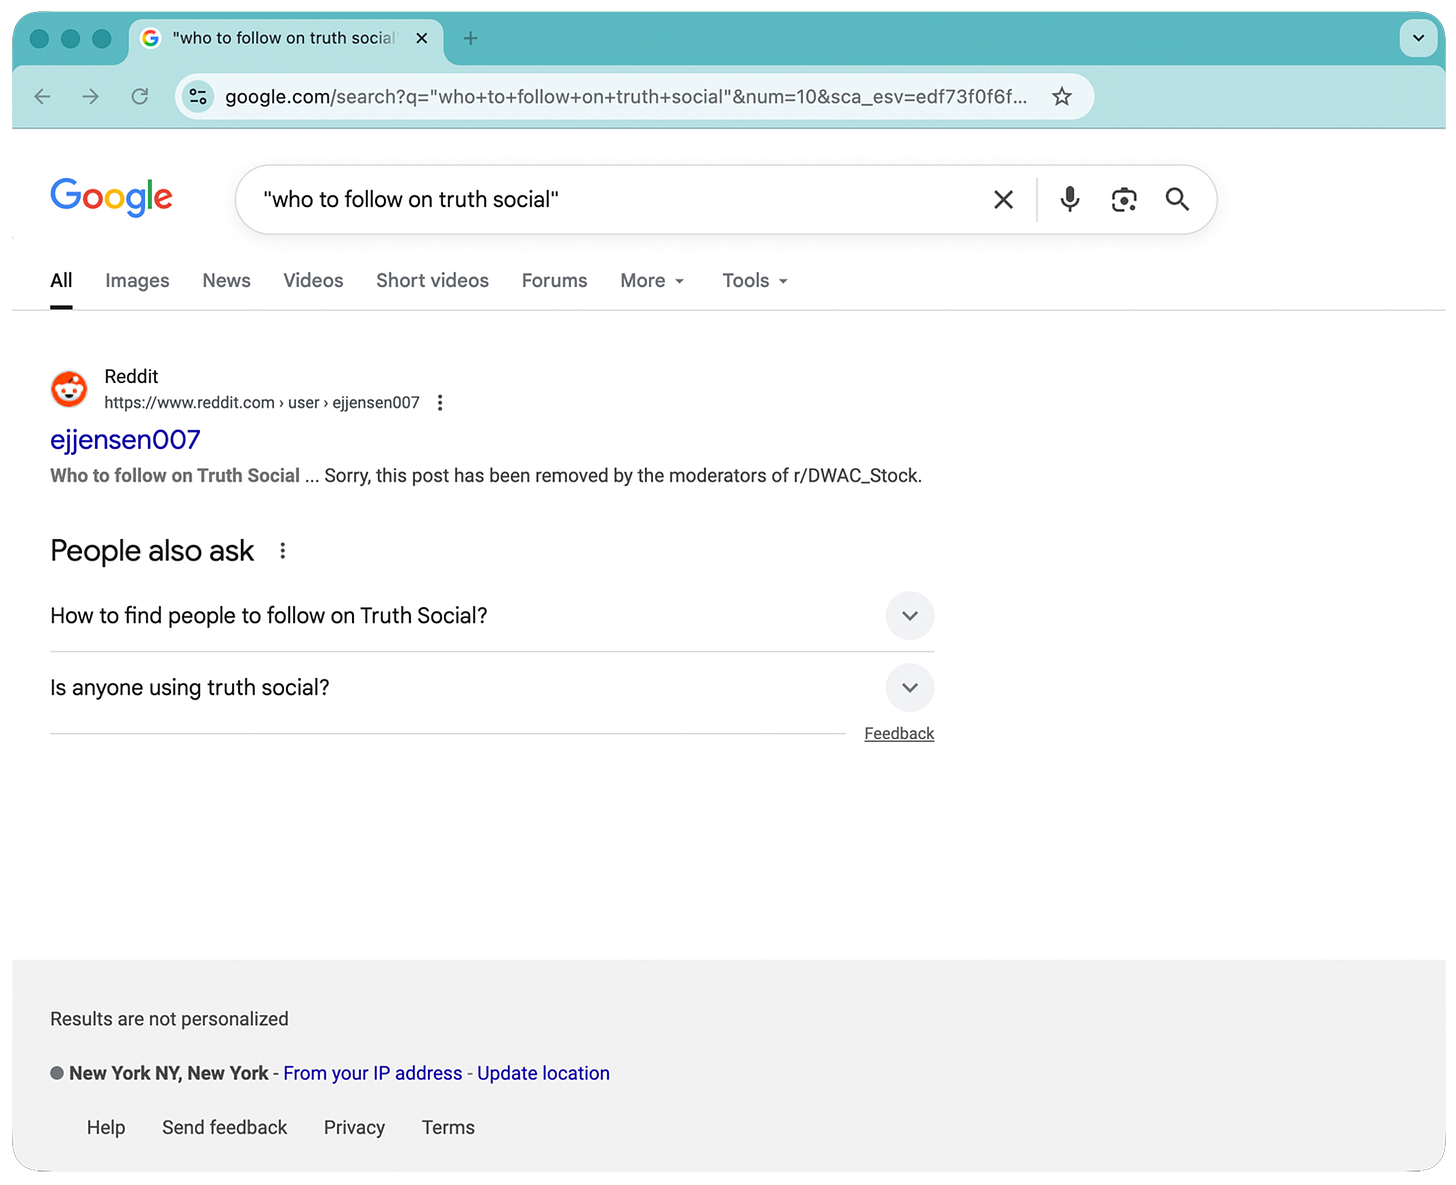Open the tab search dropdown arrow
This screenshot has width=1456, height=1185.
pos(1418,38)
